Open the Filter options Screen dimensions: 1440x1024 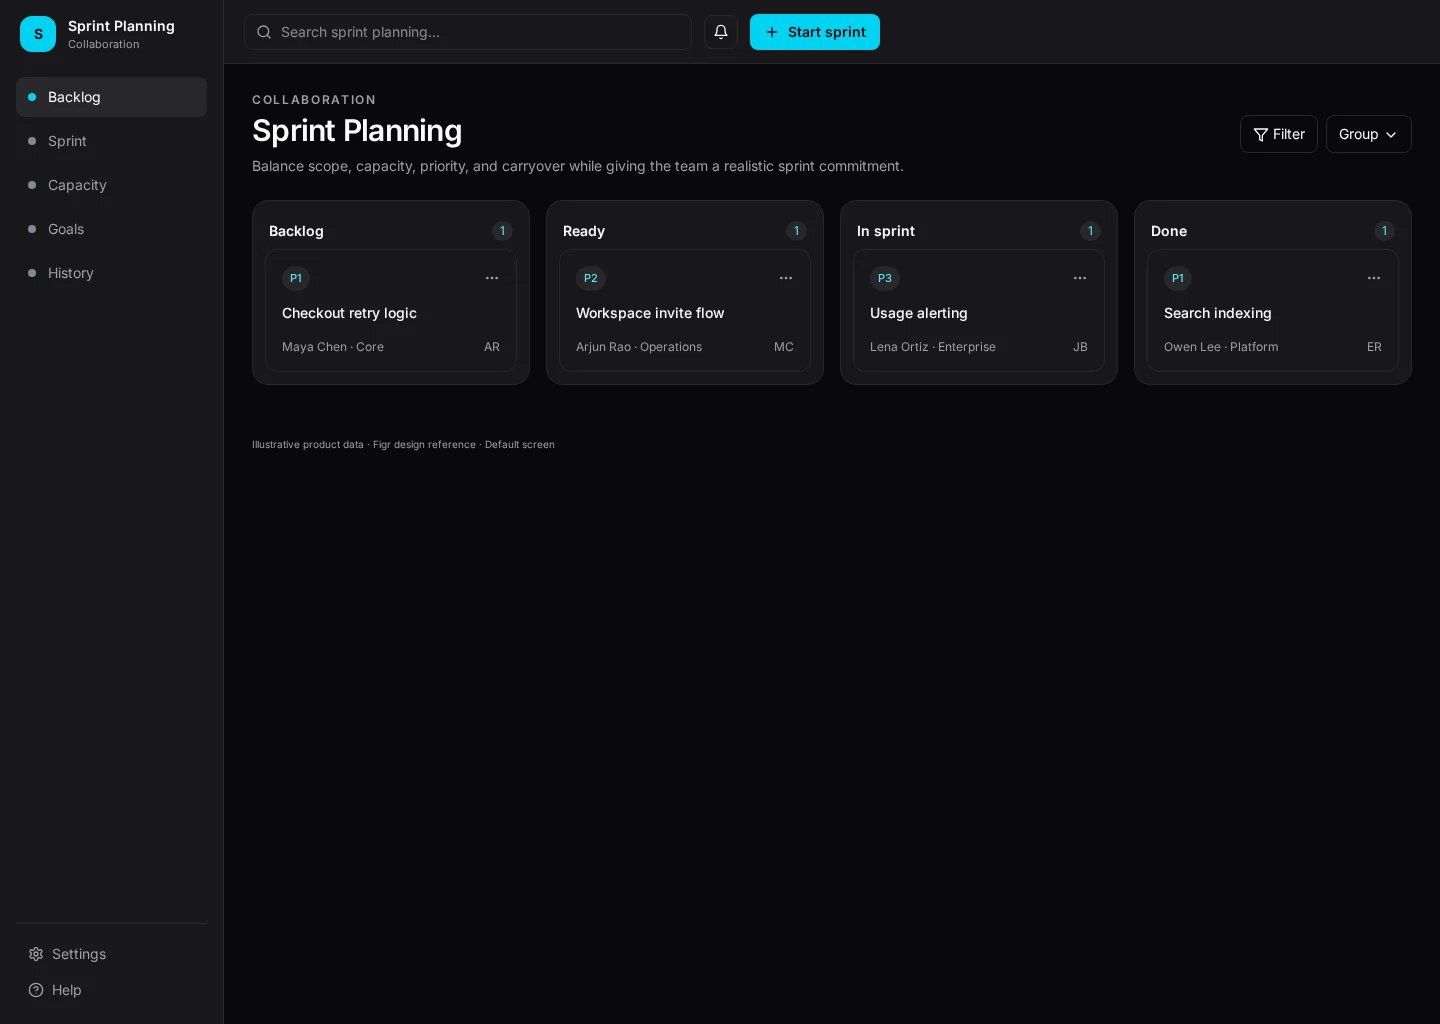1279,134
